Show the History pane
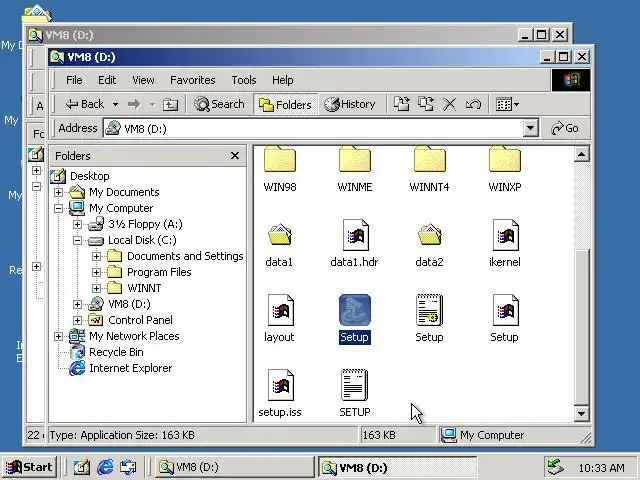 350,104
